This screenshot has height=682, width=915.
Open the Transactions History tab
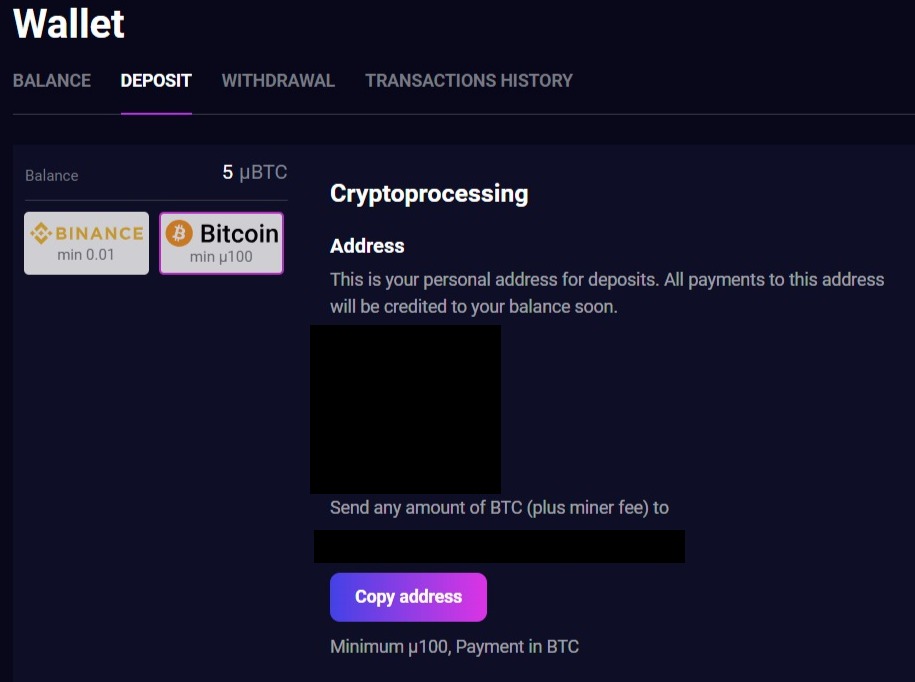[469, 81]
